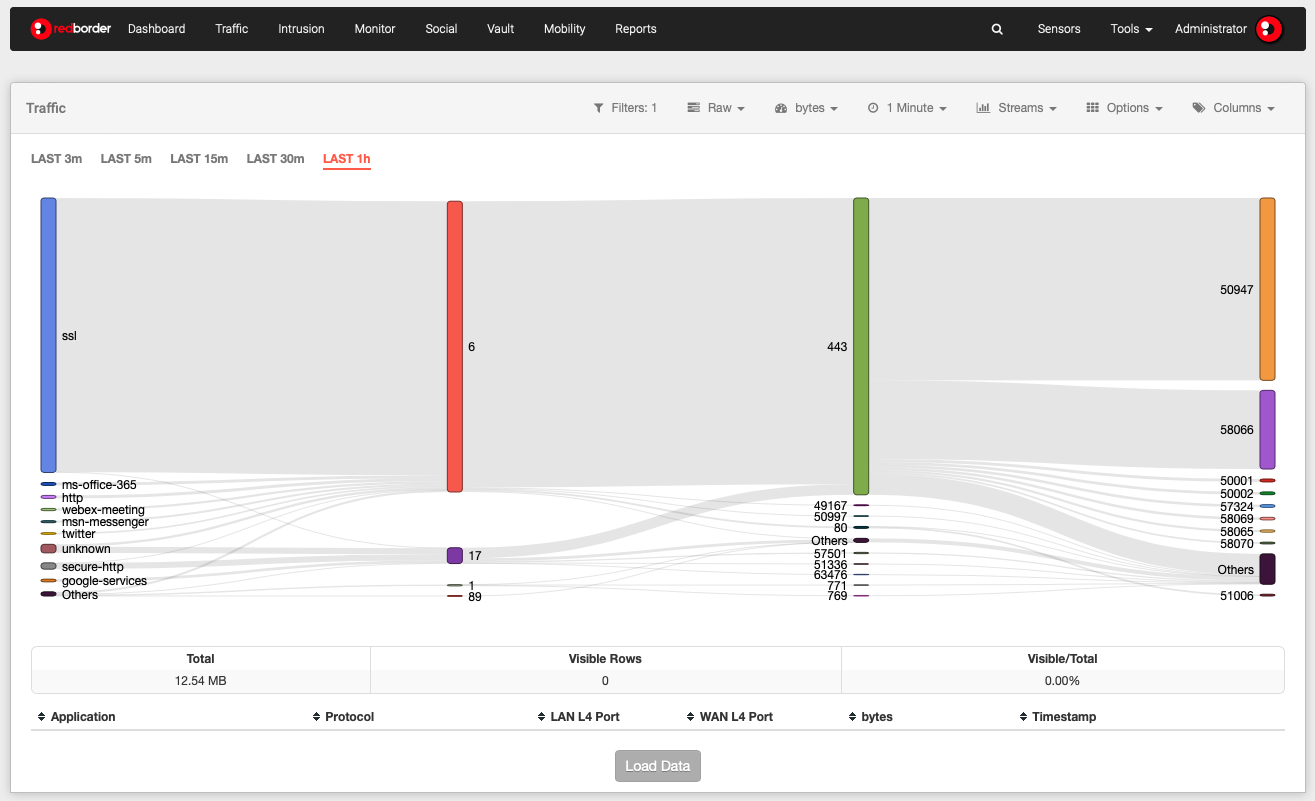Image resolution: width=1315 pixels, height=801 pixels.
Task: Click the Administrator avatar icon
Action: [1269, 29]
